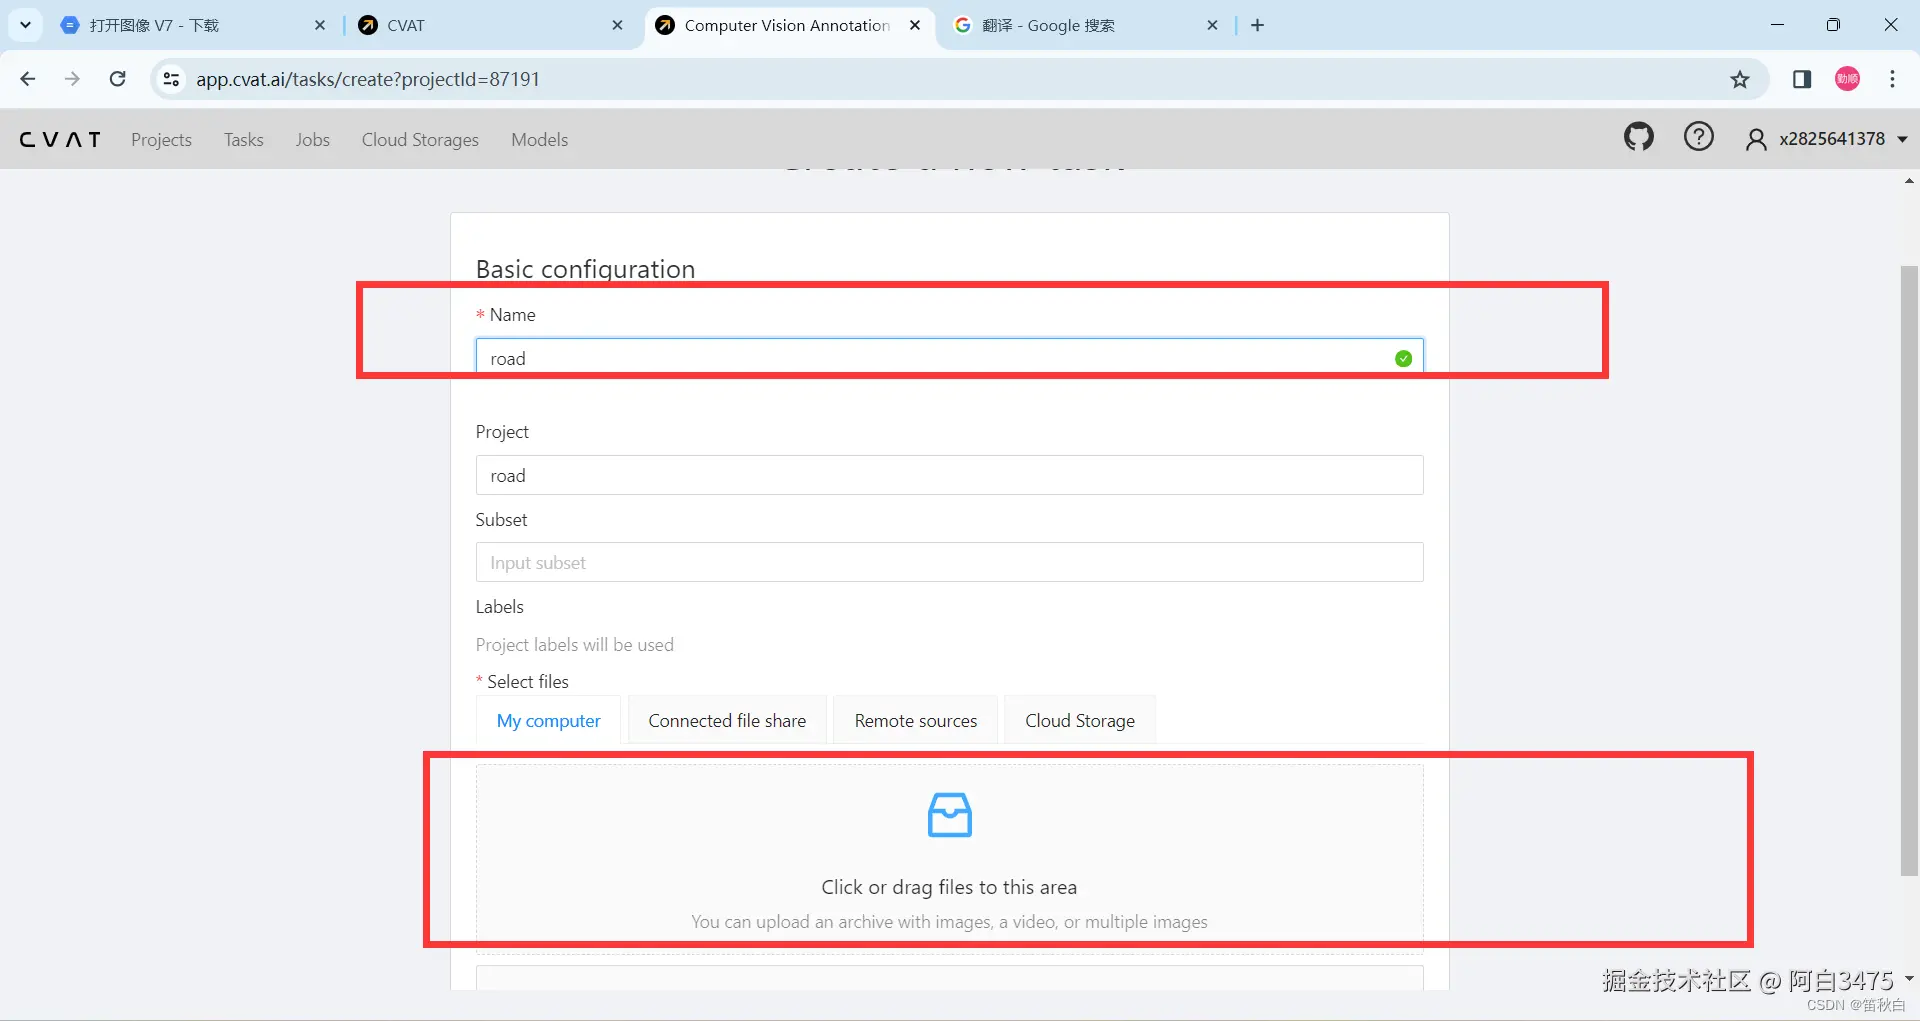Viewport: 1920px width, 1021px height.
Task: Click the 'Project labels will be used' text
Action: pos(574,645)
